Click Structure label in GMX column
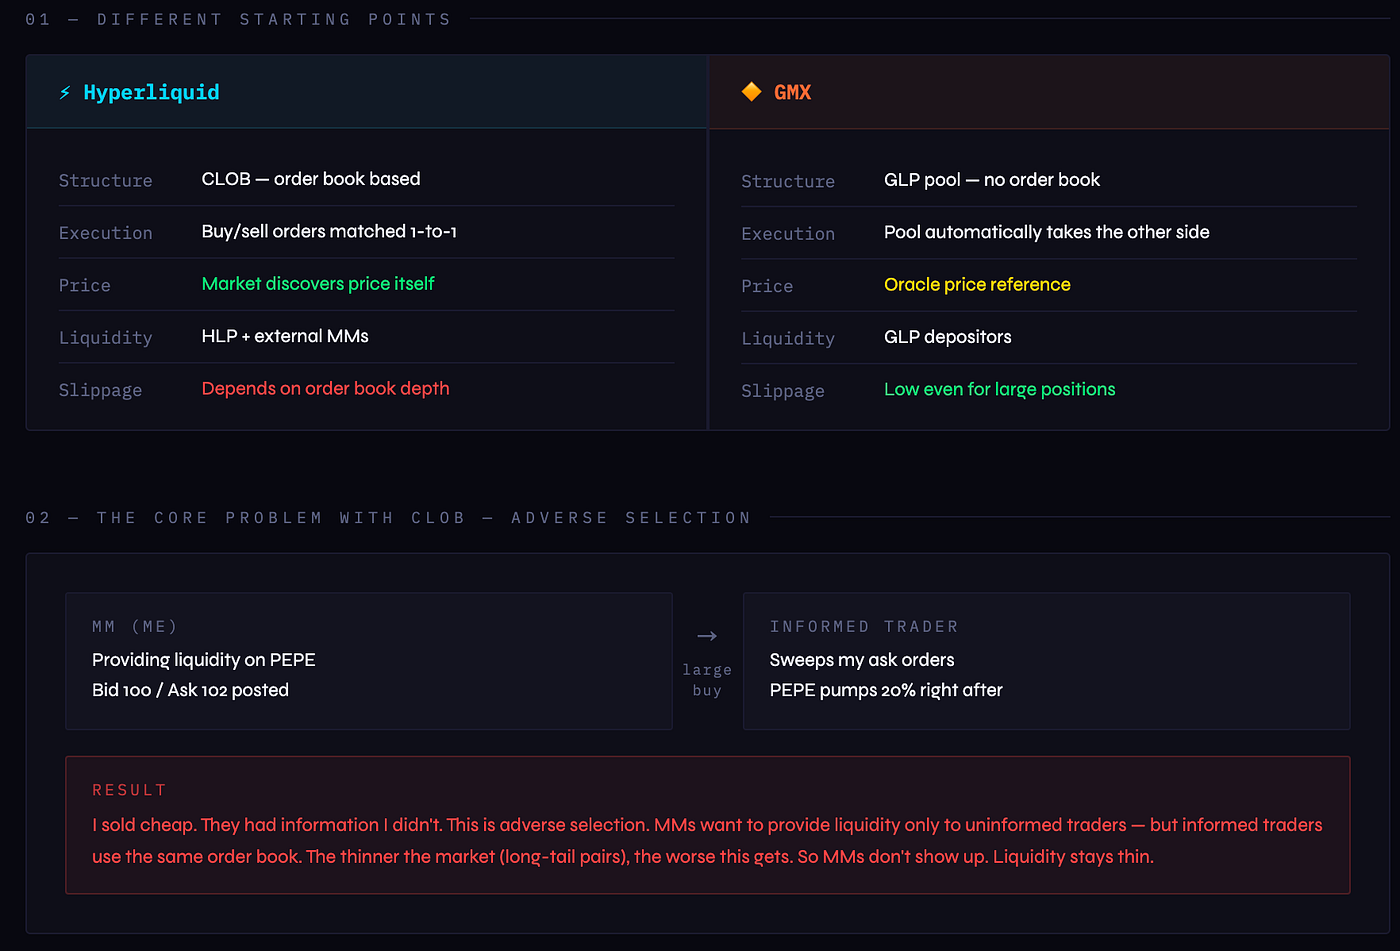 (788, 181)
